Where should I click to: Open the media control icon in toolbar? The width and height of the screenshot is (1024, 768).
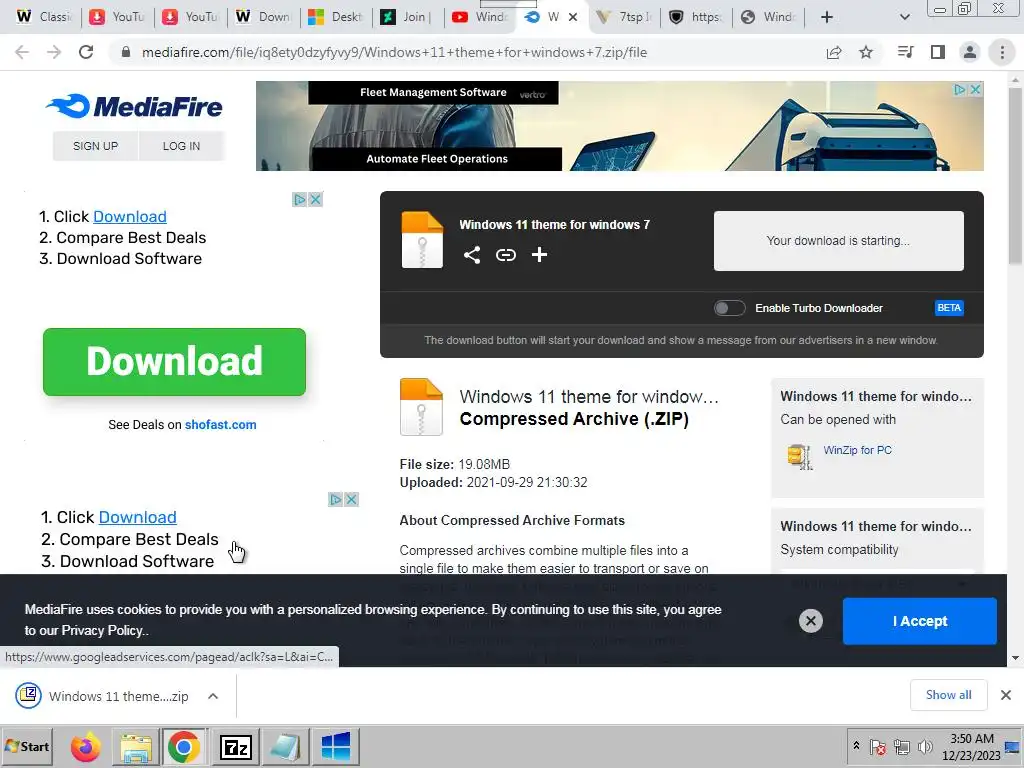(905, 52)
